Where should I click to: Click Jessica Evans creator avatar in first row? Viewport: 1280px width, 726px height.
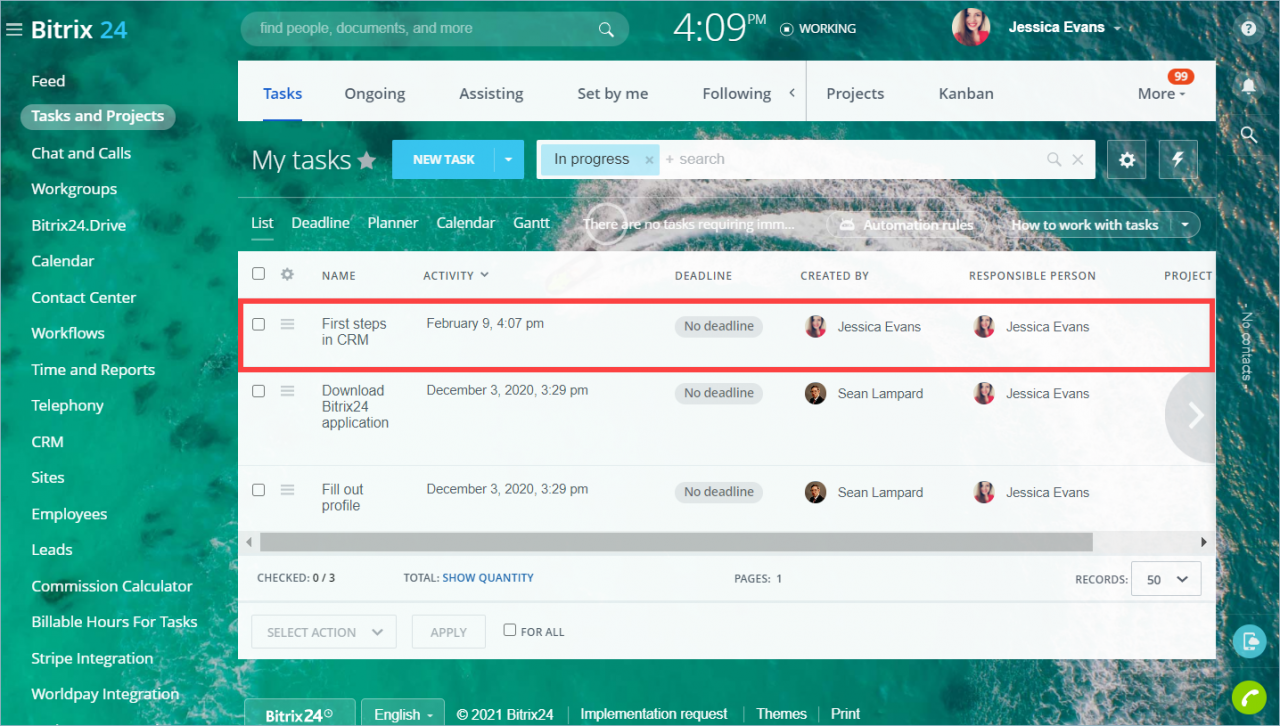816,326
